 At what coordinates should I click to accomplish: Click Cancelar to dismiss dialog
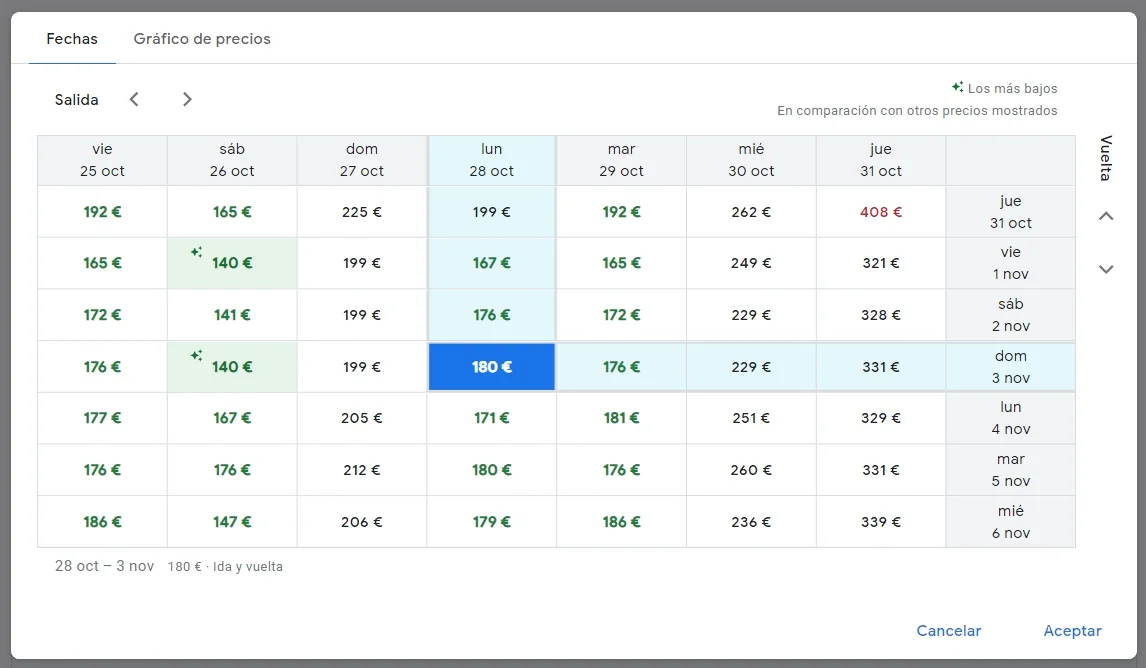(x=948, y=631)
